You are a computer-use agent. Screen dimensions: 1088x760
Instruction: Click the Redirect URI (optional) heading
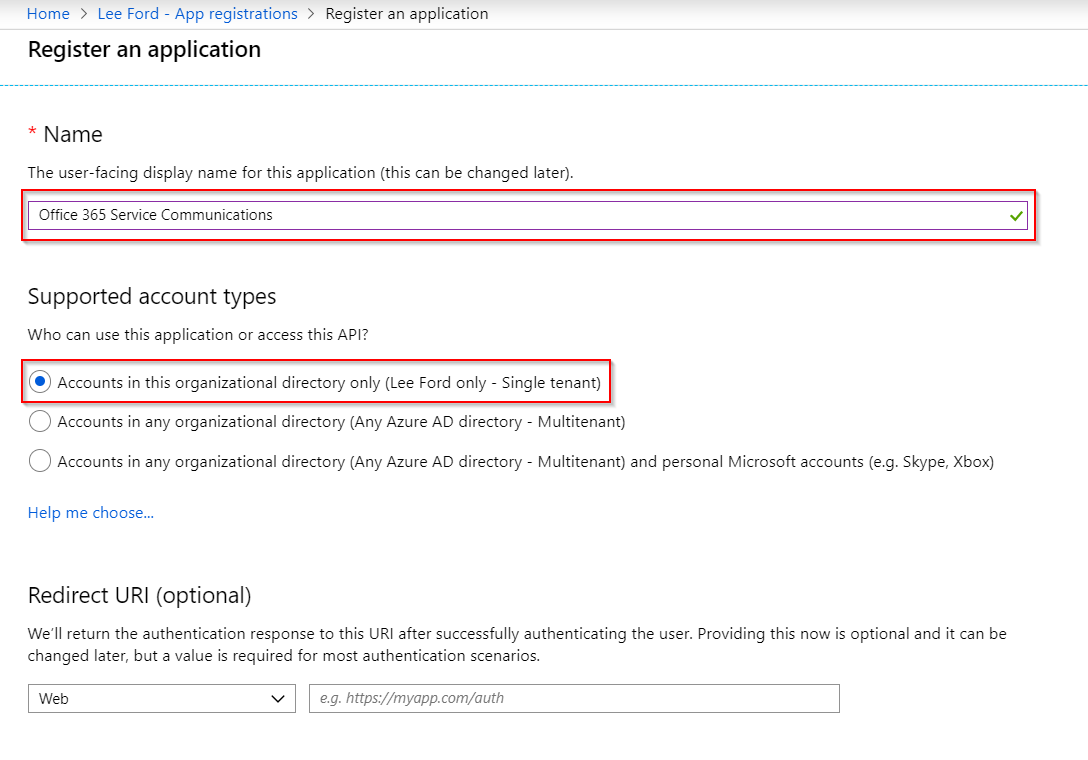[x=139, y=596]
